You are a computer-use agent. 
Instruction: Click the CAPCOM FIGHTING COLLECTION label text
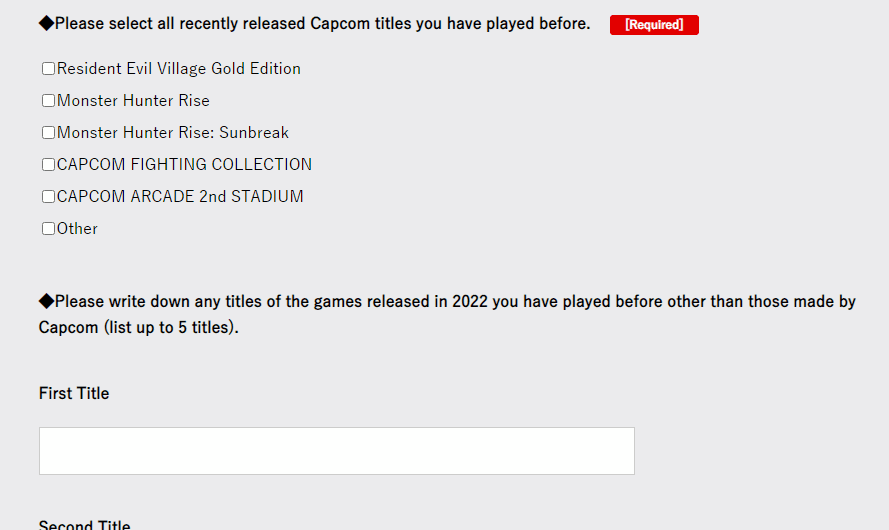click(184, 164)
